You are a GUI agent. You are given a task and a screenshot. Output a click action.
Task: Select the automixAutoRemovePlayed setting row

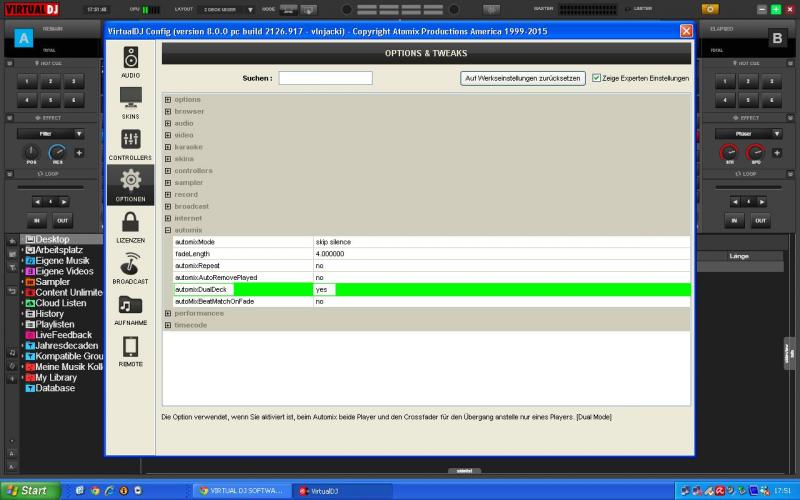432,278
